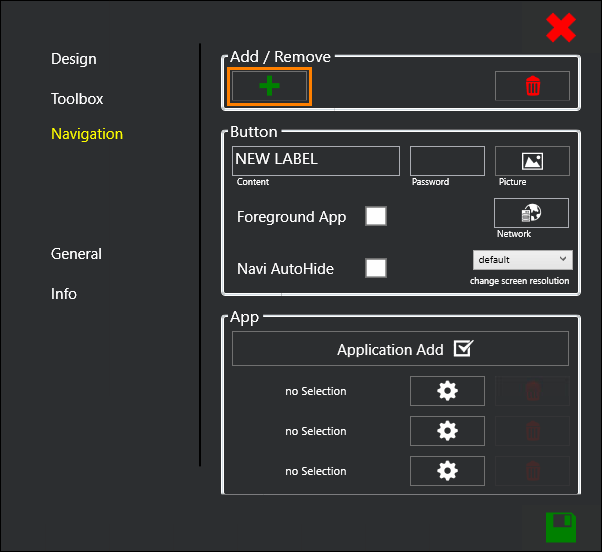602x552 pixels.
Task: Save settings with green floppy disk icon
Action: (560, 526)
